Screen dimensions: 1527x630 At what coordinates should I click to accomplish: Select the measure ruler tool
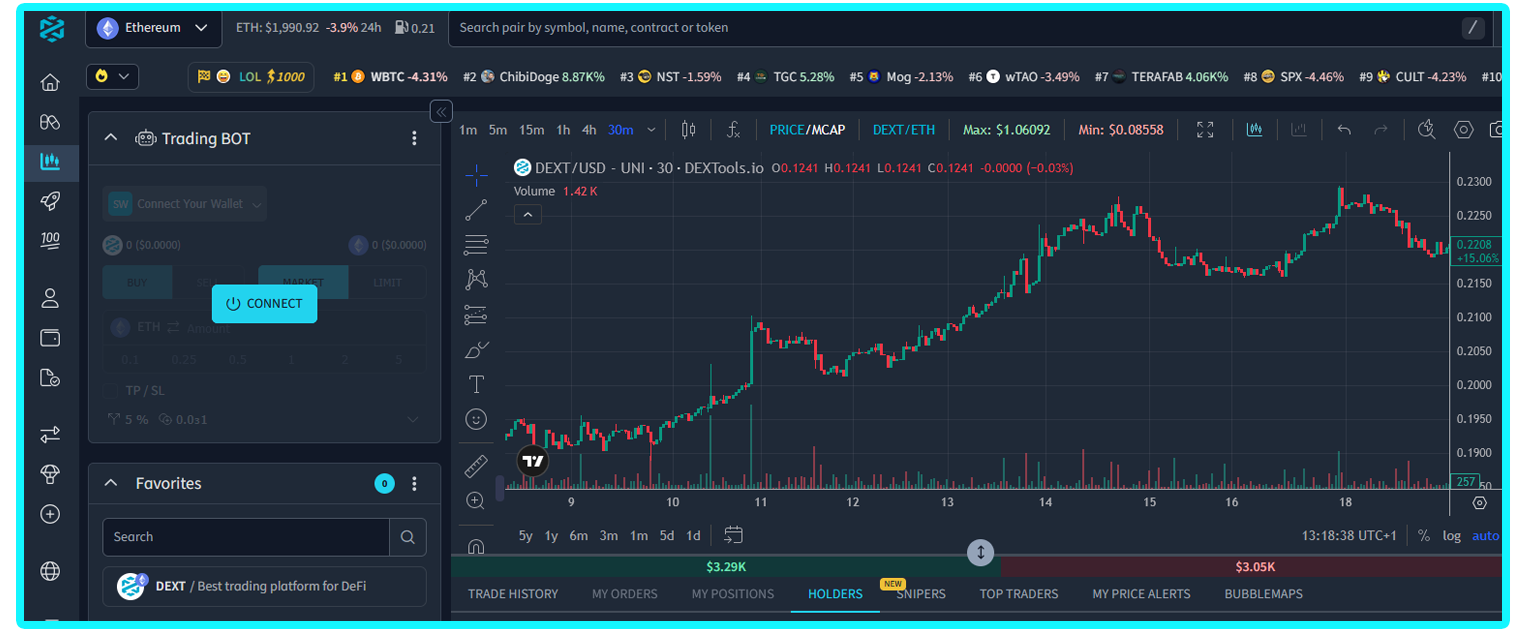(476, 466)
